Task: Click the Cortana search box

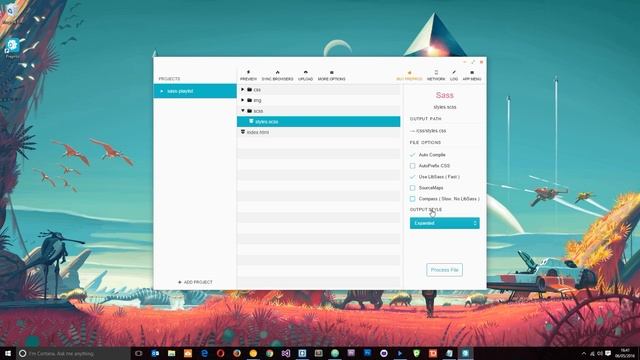Action: point(73,353)
